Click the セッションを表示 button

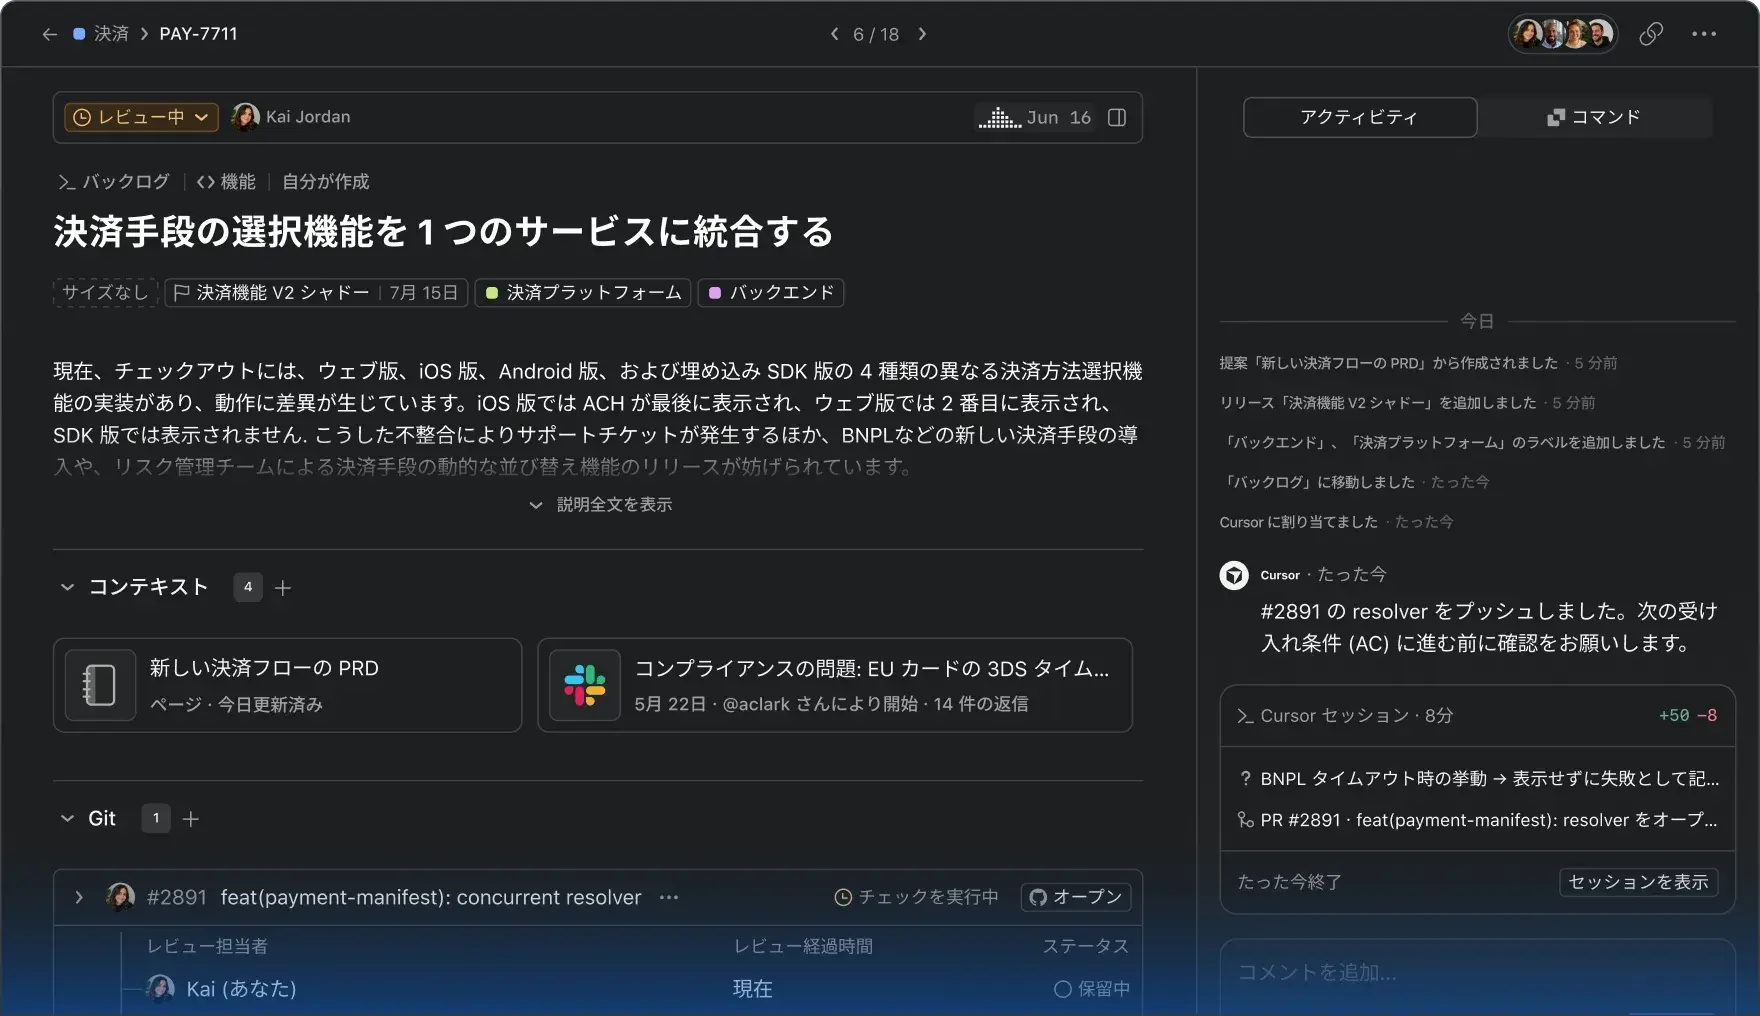(x=1638, y=882)
